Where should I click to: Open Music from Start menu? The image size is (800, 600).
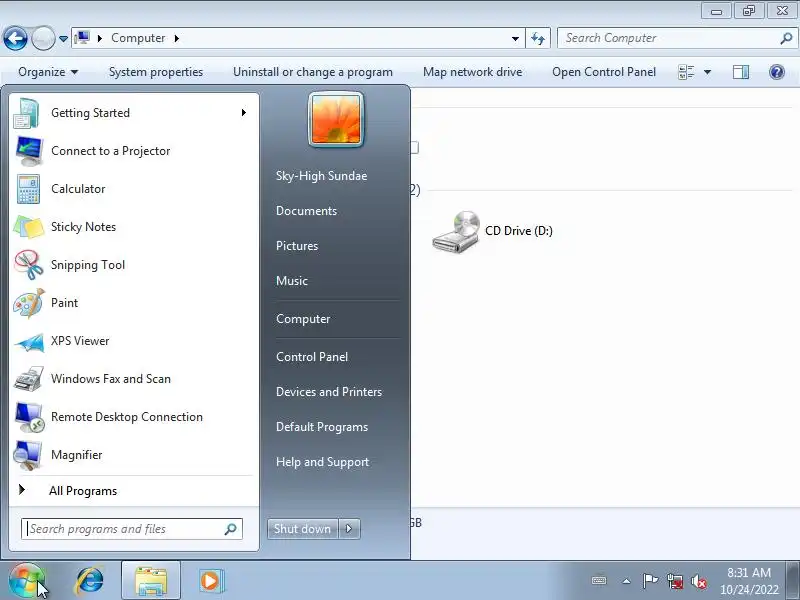point(292,281)
